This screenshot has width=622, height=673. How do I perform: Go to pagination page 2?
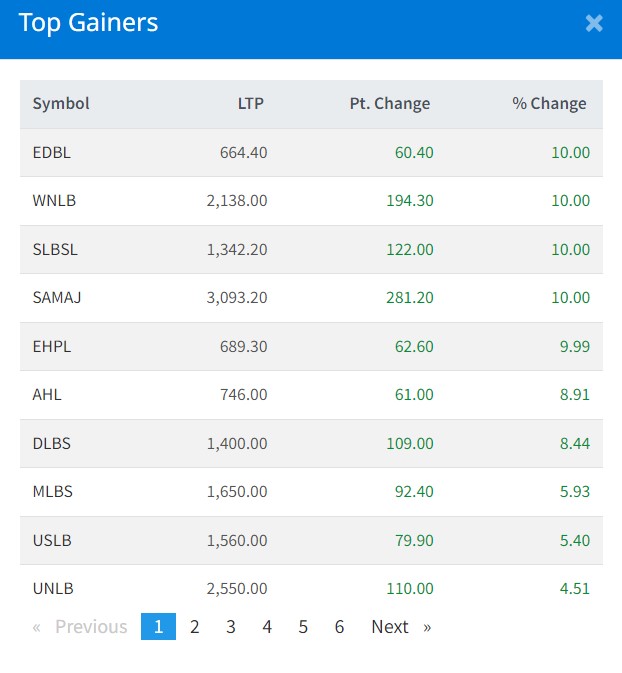[195, 627]
